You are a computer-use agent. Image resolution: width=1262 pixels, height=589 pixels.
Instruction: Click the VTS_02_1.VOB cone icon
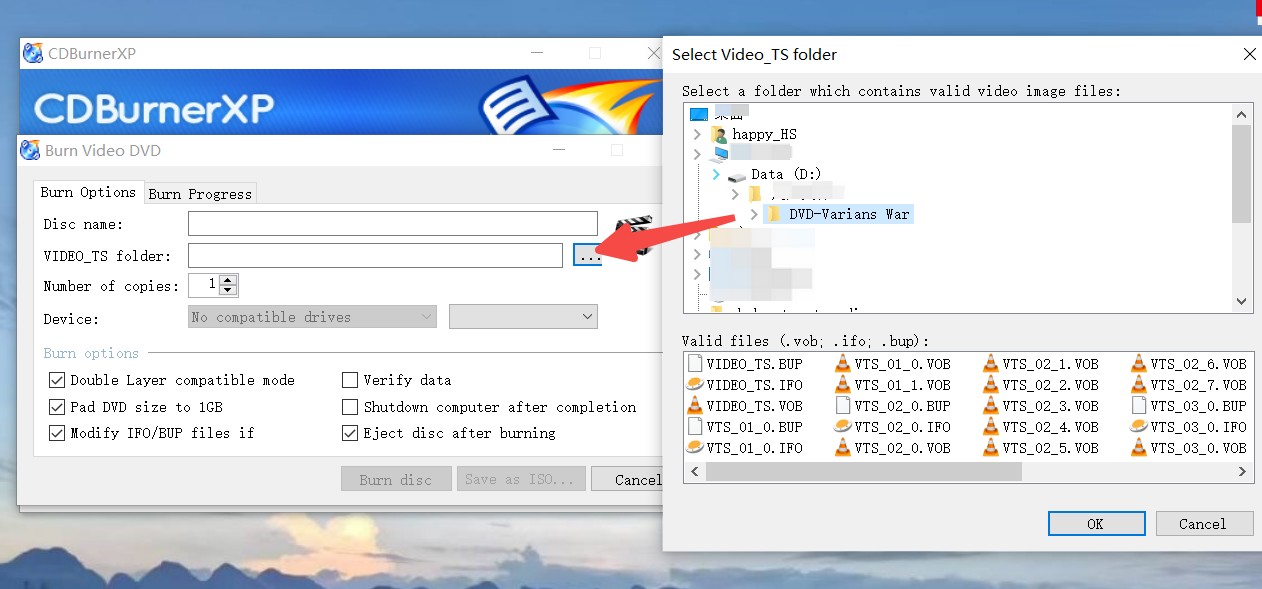991,364
